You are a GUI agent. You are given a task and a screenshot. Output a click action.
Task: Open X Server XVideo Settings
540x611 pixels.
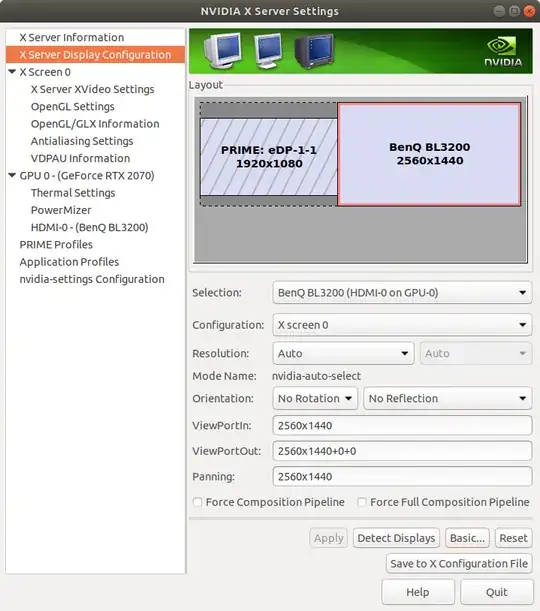point(92,89)
